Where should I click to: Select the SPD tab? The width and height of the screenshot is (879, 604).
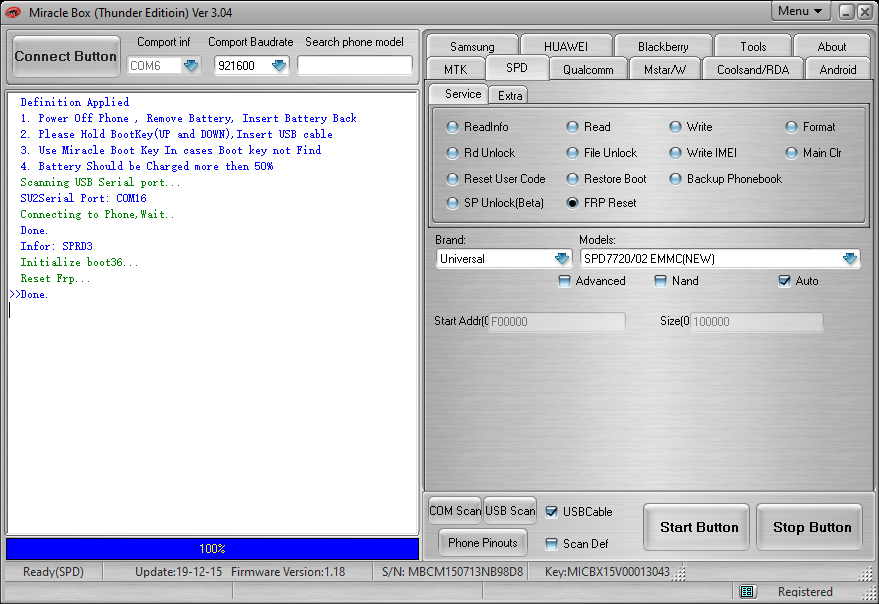pos(516,68)
